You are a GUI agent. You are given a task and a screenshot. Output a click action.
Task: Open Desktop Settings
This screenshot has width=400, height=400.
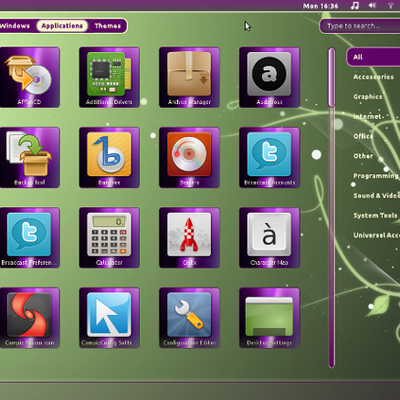click(x=269, y=318)
